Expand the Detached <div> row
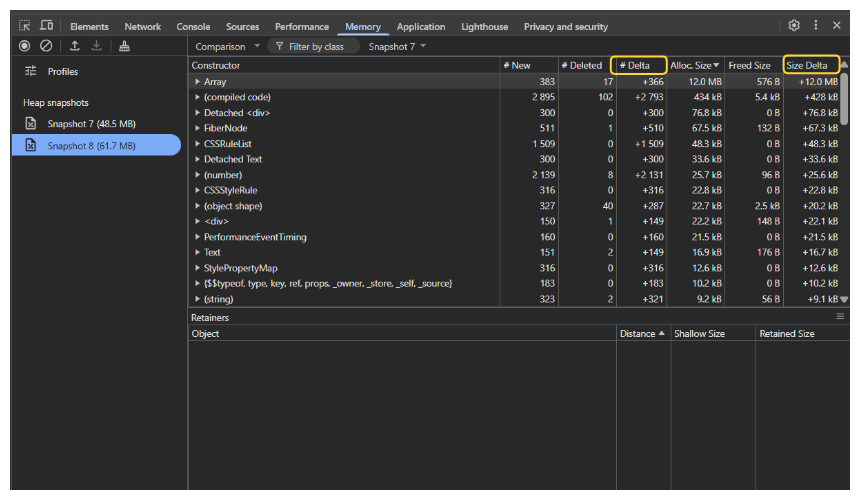The image size is (860, 500). pyautogui.click(x=197, y=112)
